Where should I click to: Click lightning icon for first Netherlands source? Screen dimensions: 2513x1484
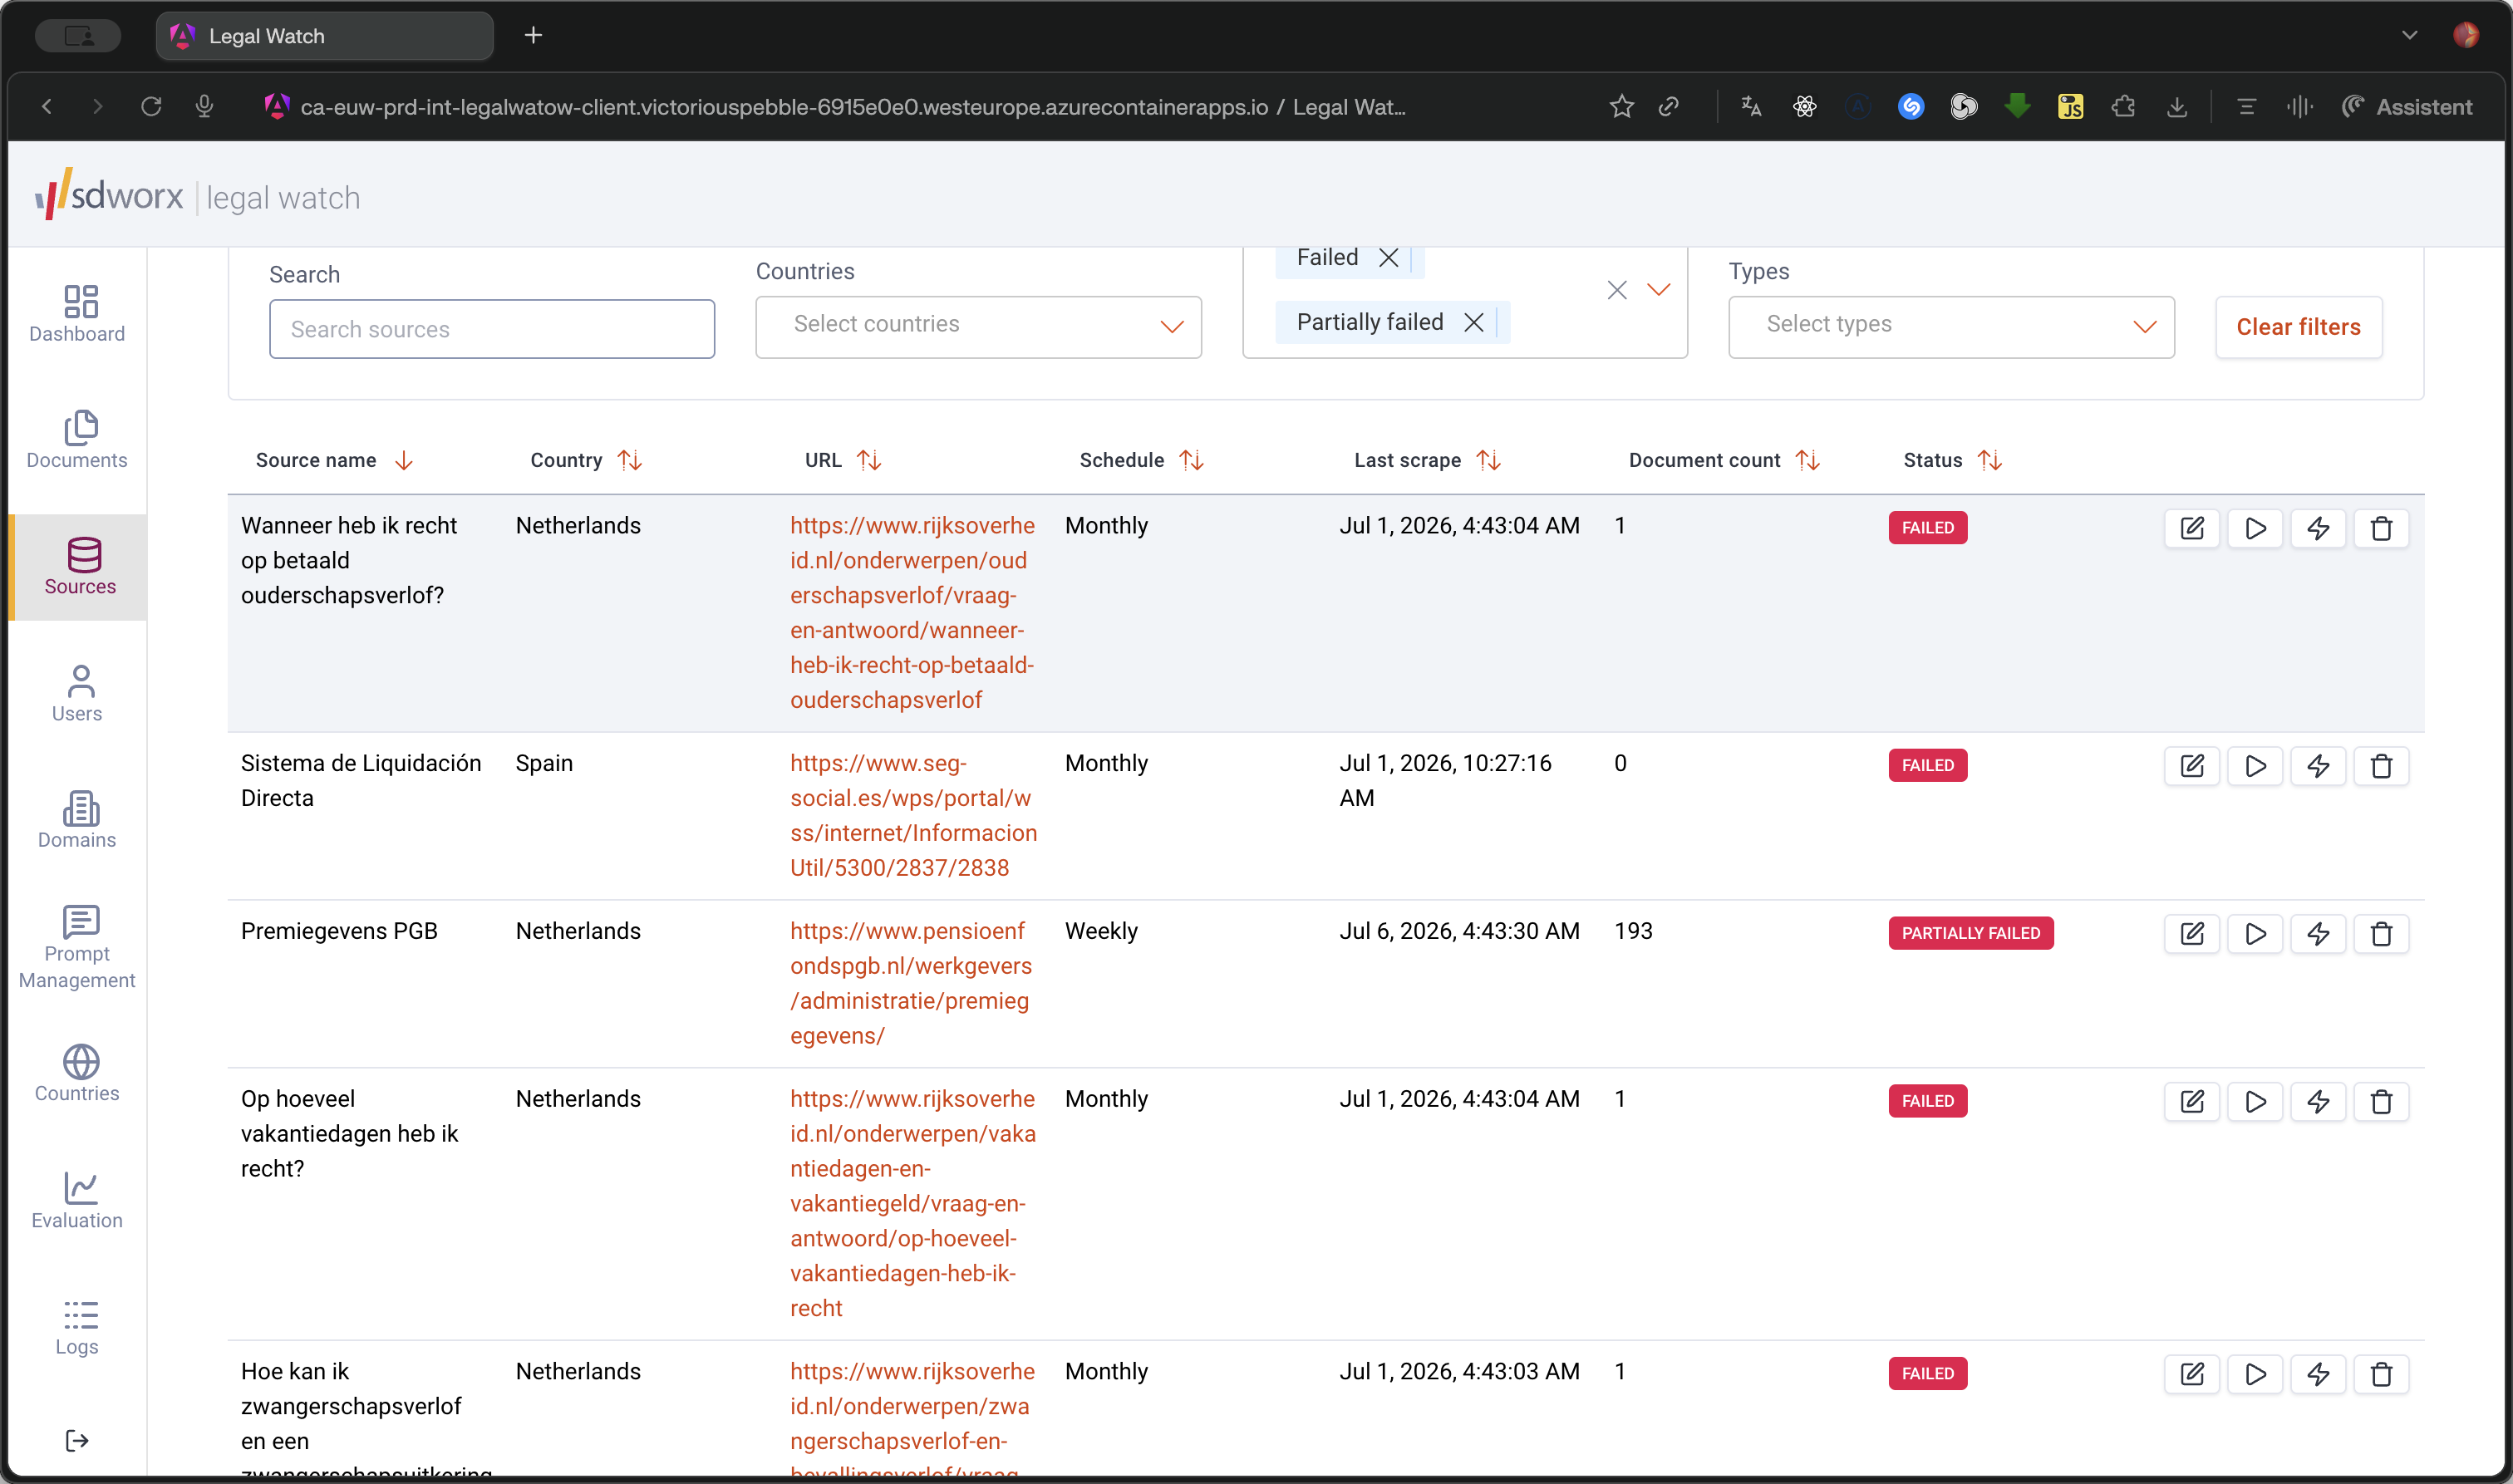click(2317, 528)
